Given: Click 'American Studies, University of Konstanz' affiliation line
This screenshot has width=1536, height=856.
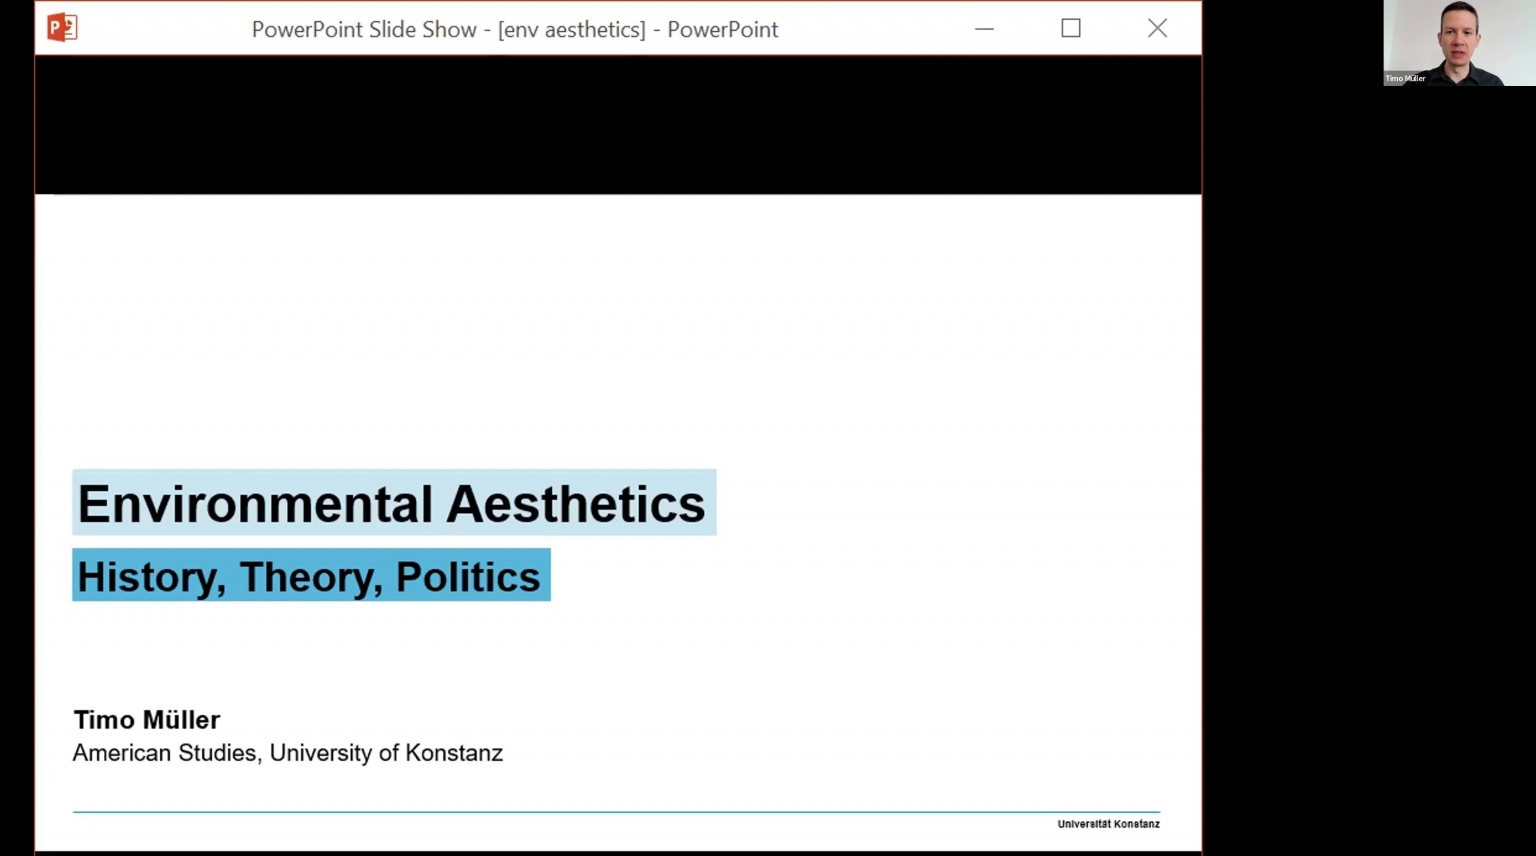Looking at the screenshot, I should (287, 753).
